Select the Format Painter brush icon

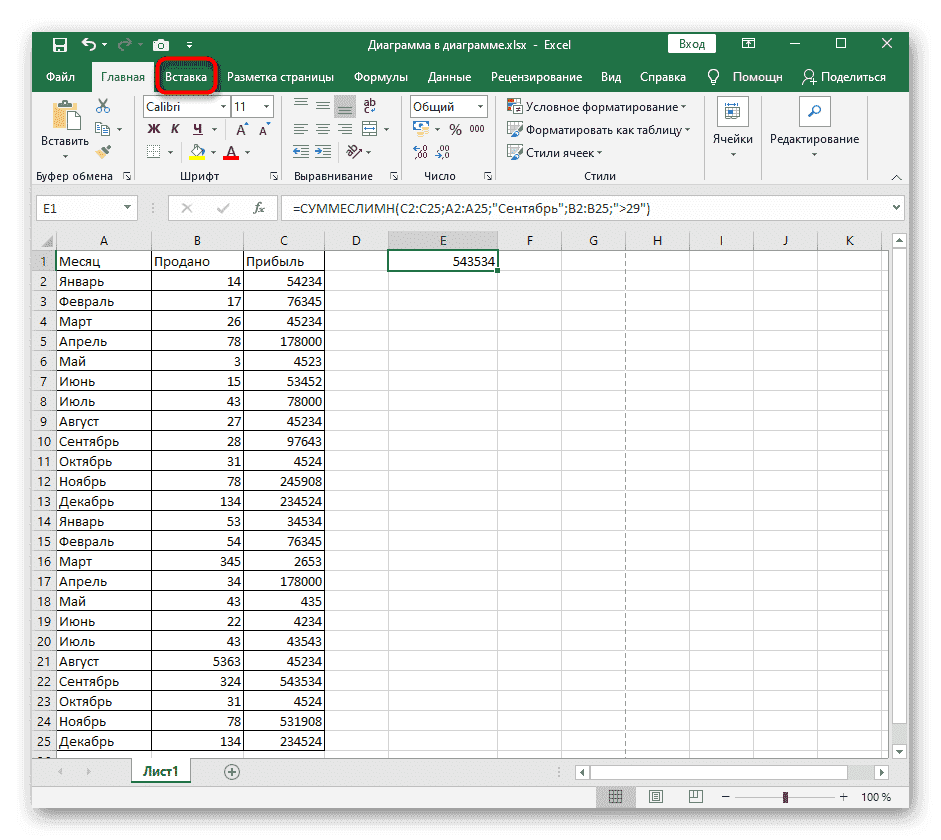pos(102,151)
